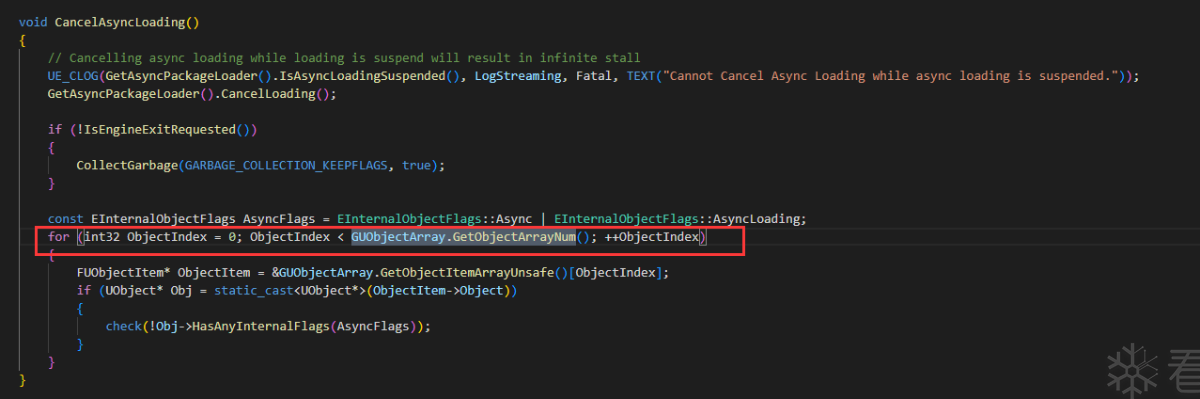The height and width of the screenshot is (399, 1200).
Task: Click the CollectGarbage function call
Action: (126, 165)
